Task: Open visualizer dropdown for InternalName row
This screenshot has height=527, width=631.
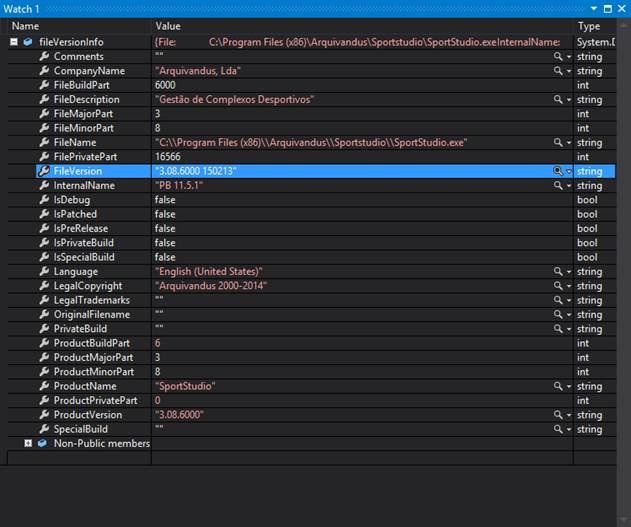Action: click(x=569, y=186)
